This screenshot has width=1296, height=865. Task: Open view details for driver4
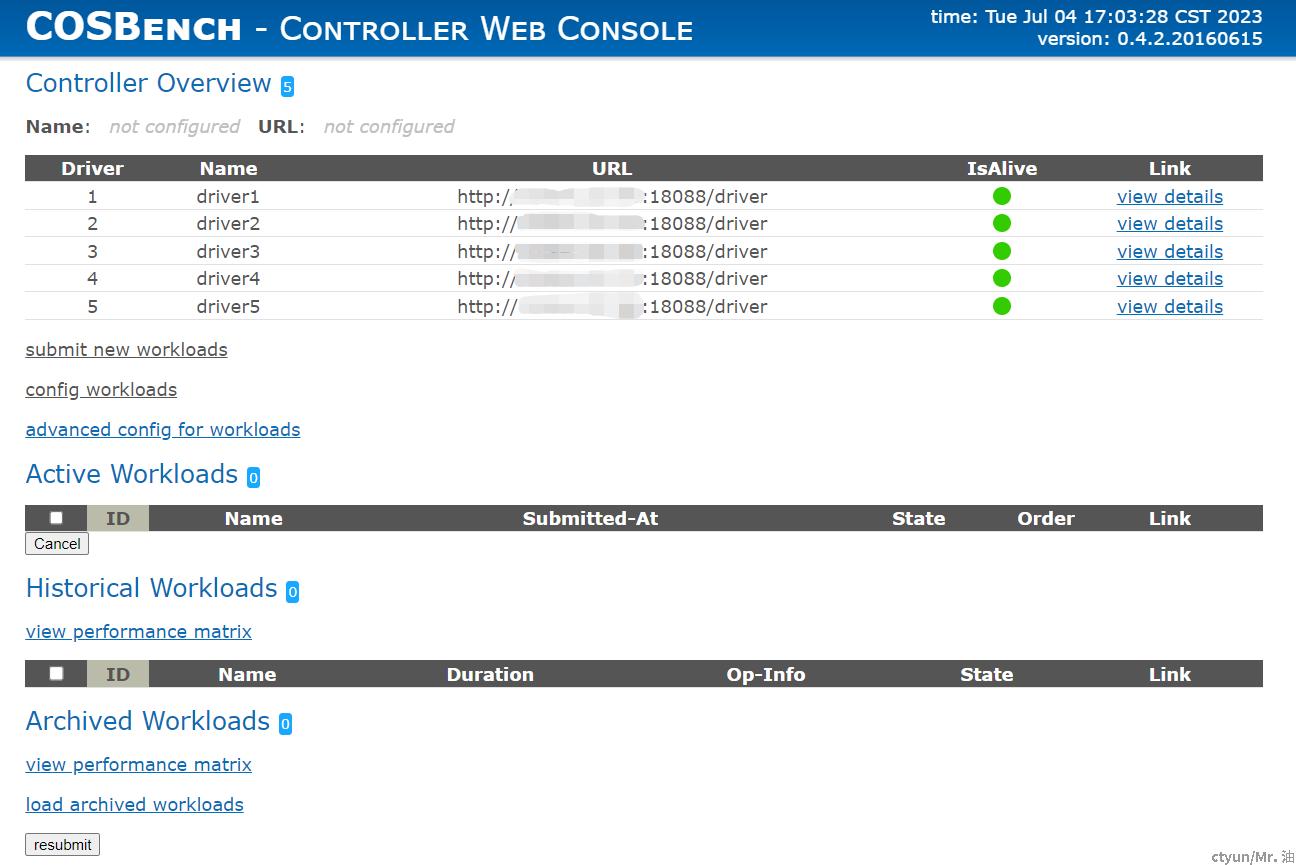coord(1170,278)
